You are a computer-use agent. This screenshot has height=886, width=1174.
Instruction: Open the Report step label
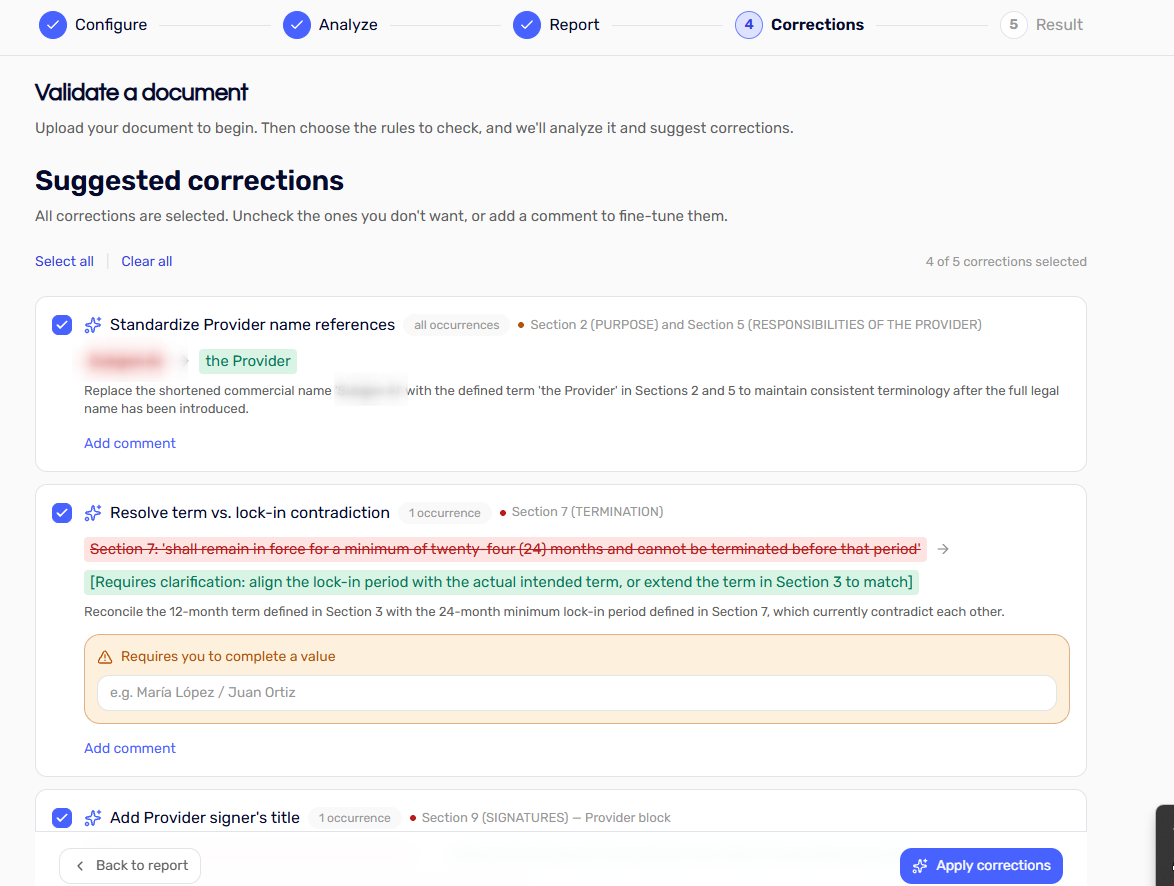click(574, 25)
